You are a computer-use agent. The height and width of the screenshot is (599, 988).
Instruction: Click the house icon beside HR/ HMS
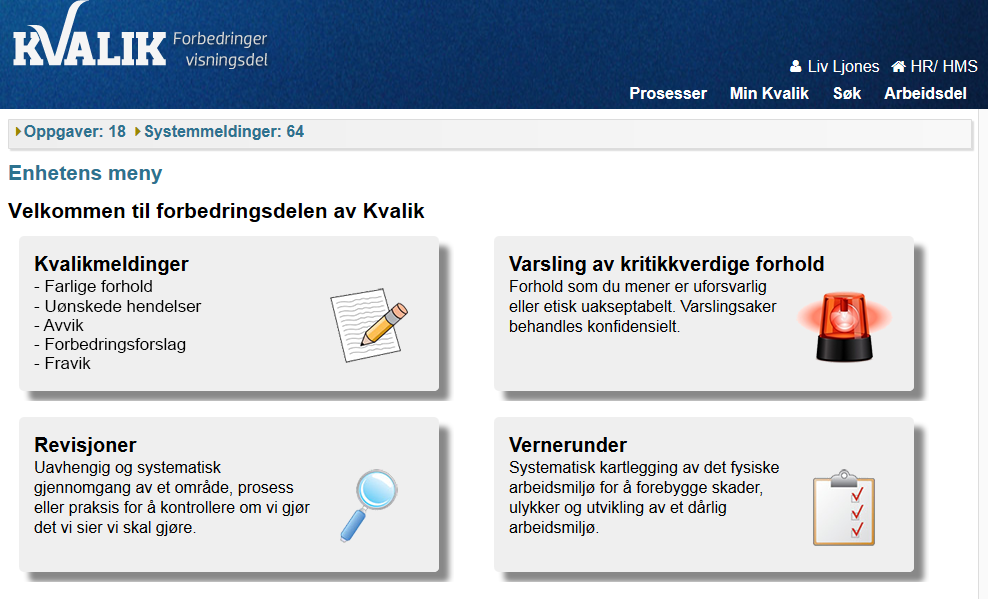click(898, 66)
